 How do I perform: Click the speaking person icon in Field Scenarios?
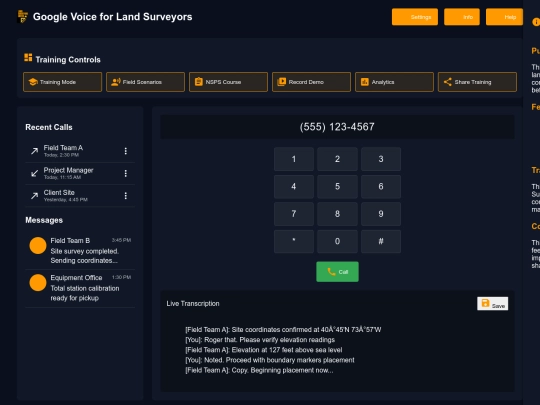116,82
